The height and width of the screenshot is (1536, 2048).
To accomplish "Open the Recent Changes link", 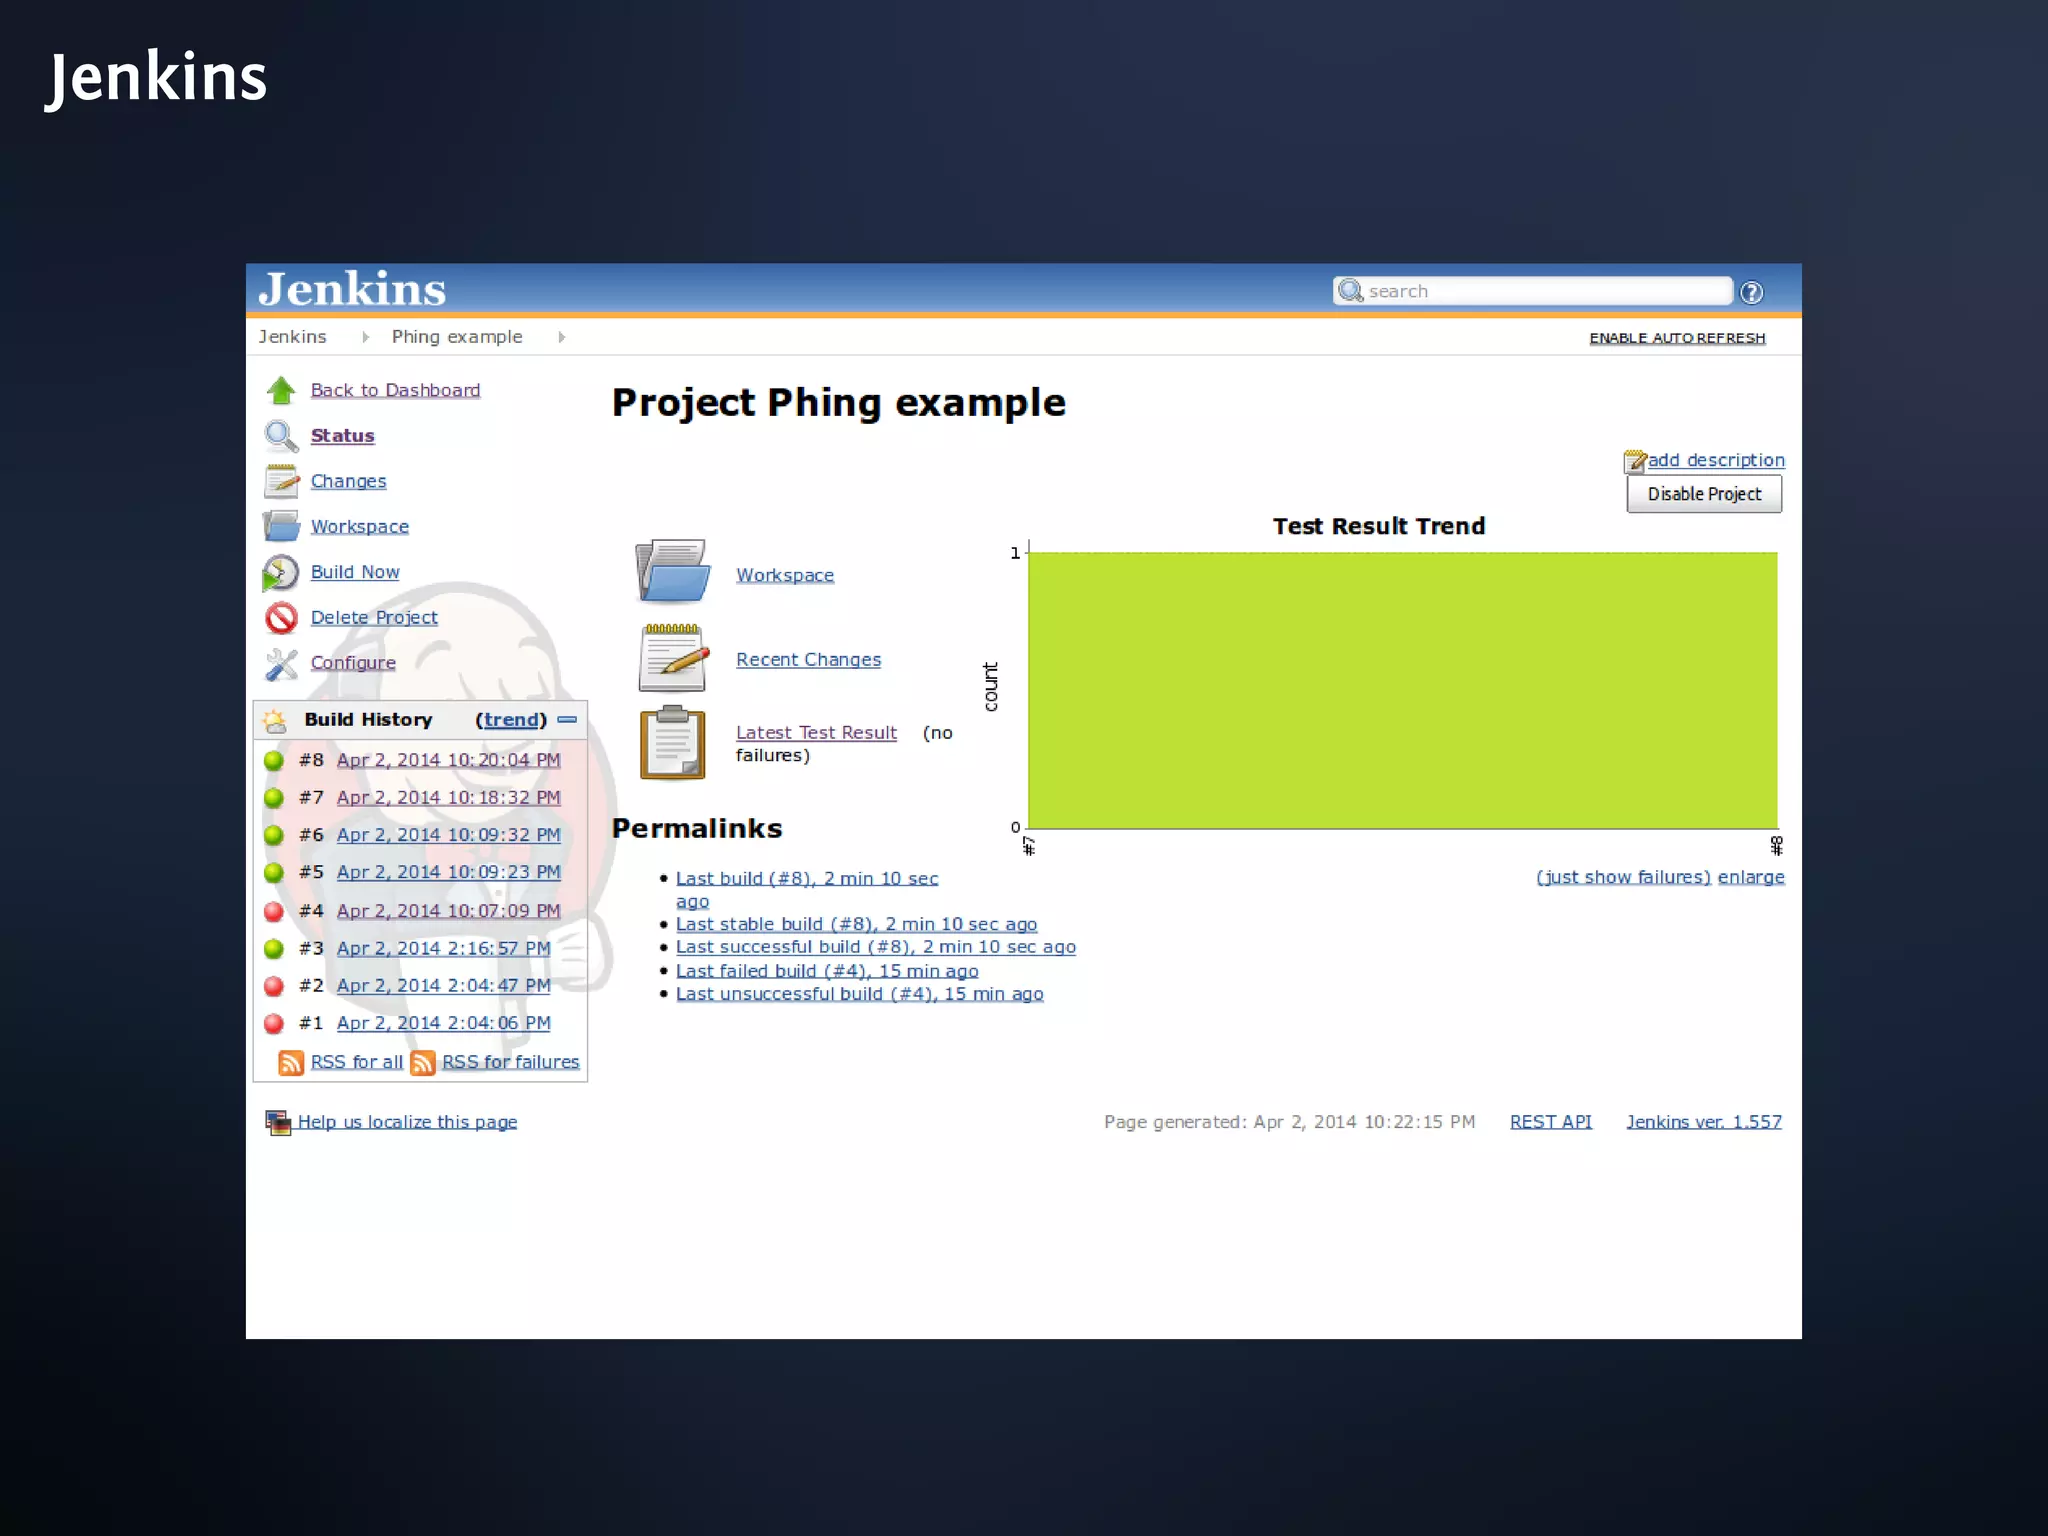I will (x=808, y=660).
